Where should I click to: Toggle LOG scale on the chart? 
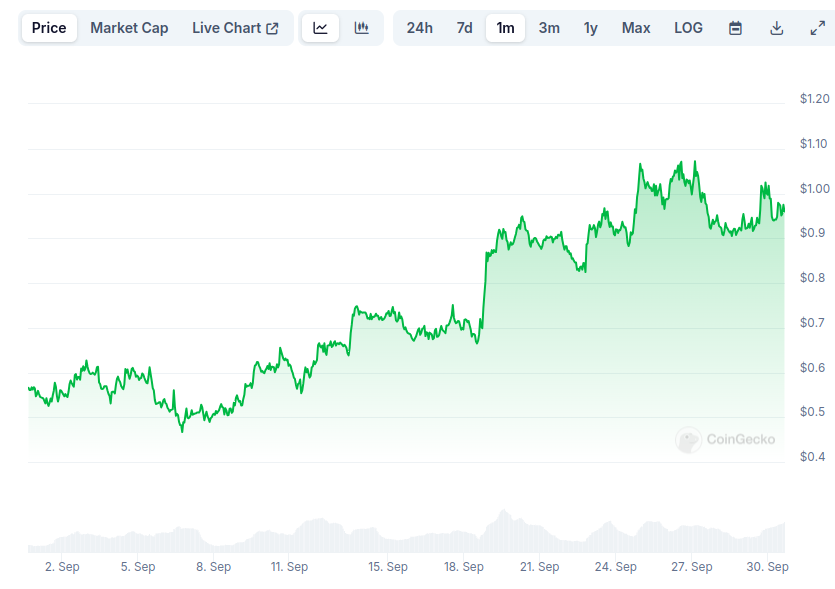tap(688, 28)
